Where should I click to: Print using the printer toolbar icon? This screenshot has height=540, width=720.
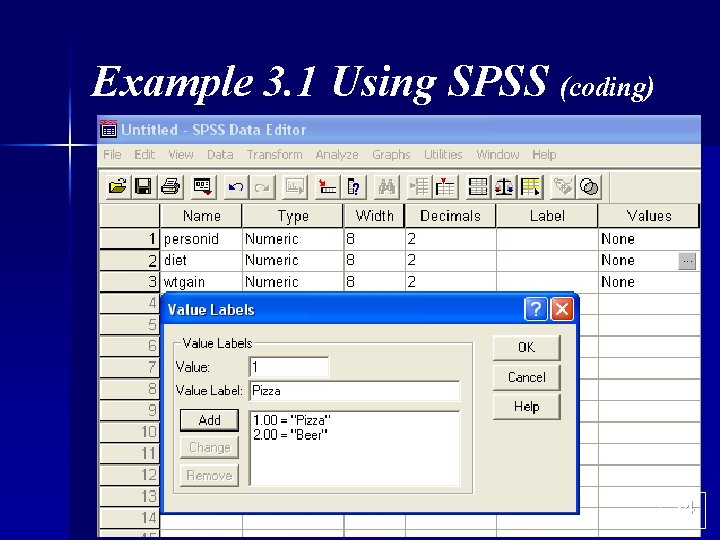(171, 187)
